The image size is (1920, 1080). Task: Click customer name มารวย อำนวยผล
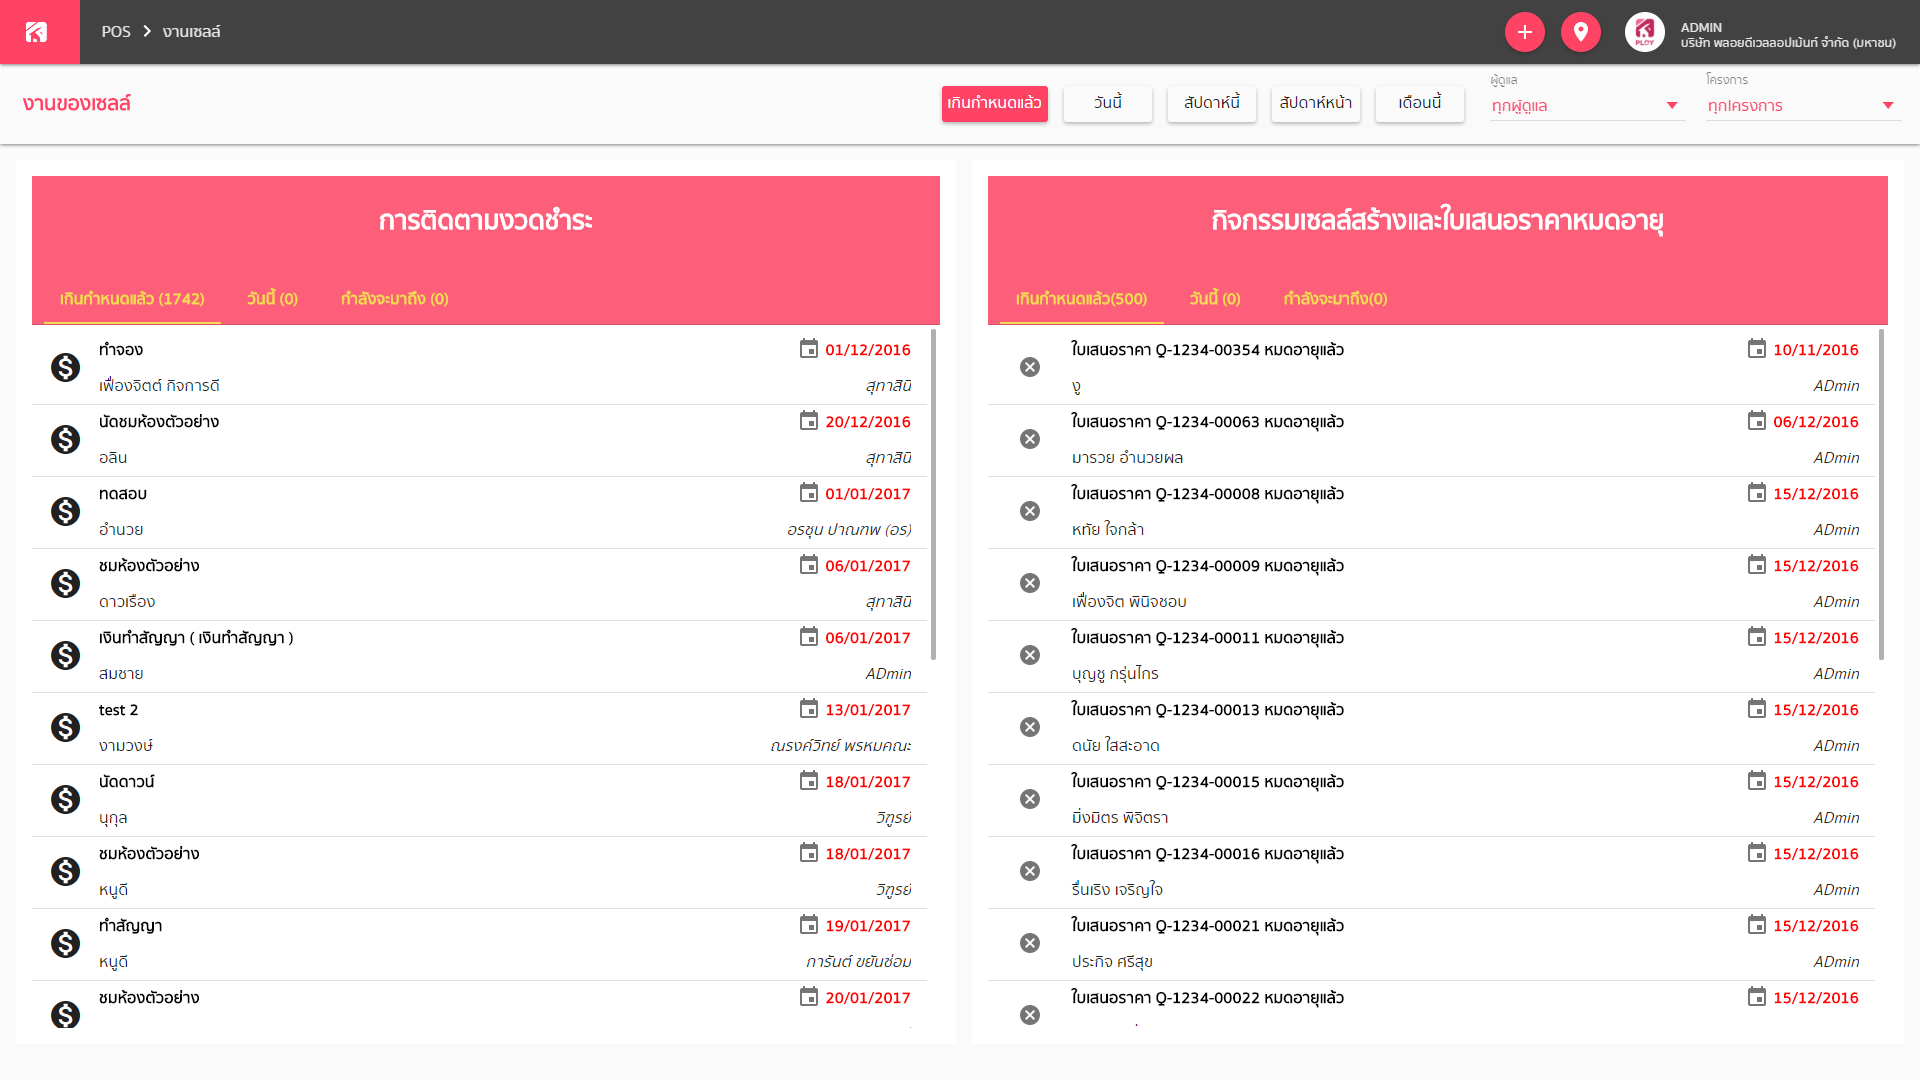point(1127,458)
